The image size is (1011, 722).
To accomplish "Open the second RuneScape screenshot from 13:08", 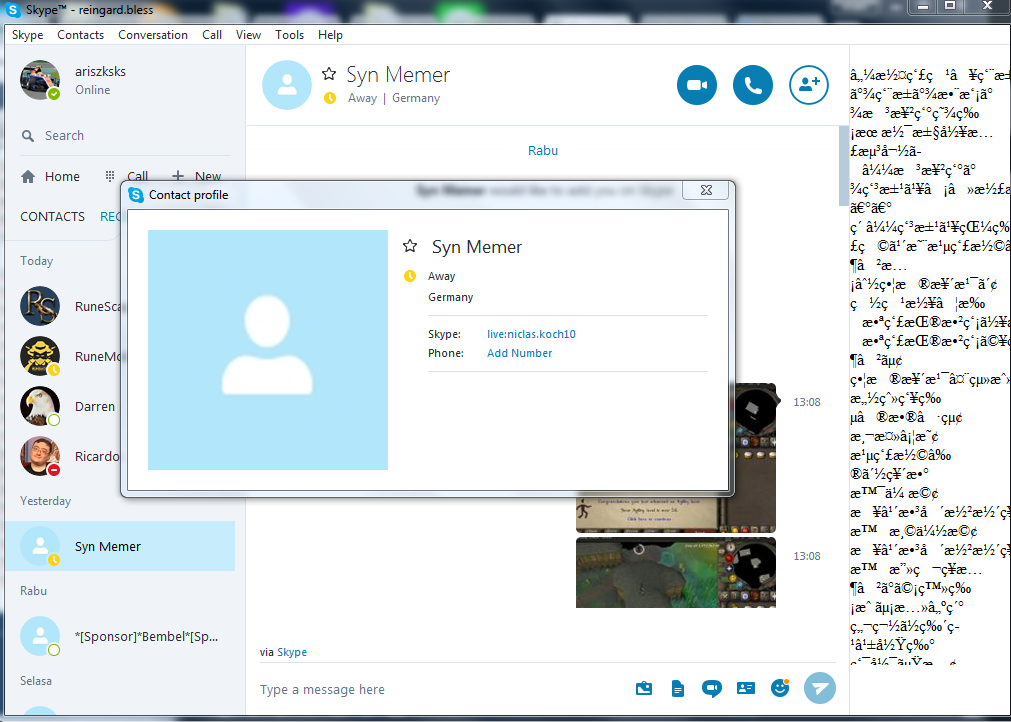I will click(676, 572).
